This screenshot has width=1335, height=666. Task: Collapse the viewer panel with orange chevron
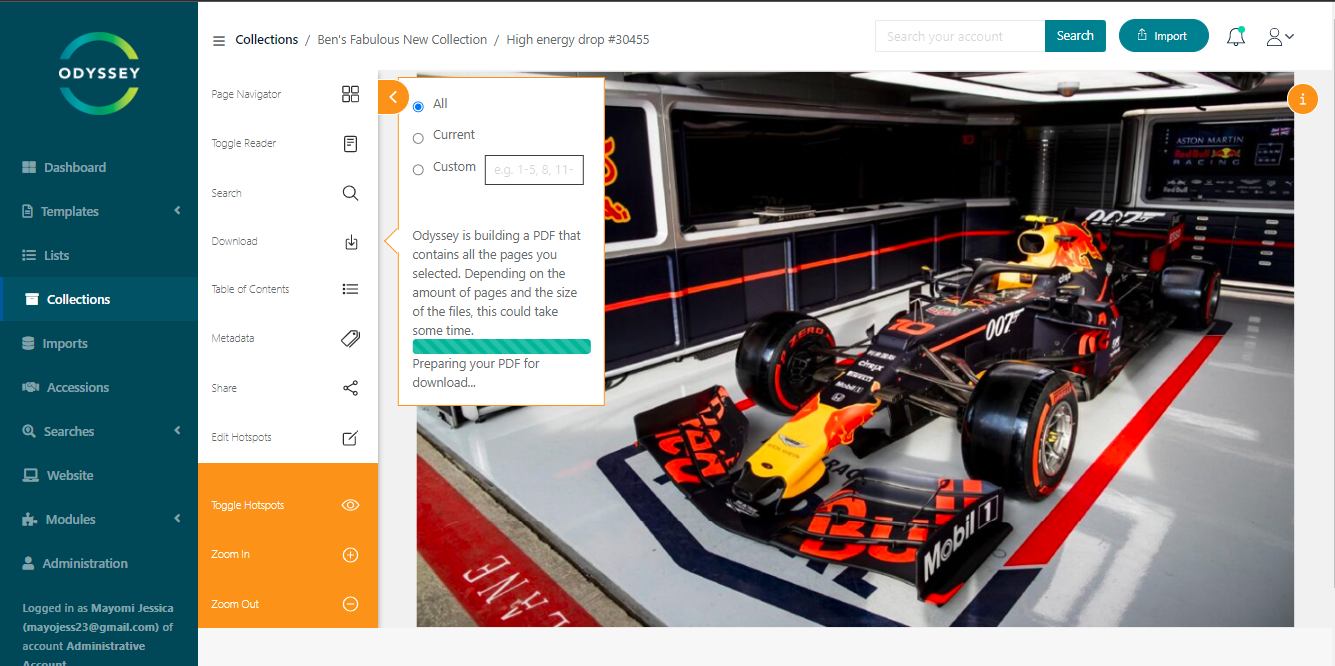[393, 97]
